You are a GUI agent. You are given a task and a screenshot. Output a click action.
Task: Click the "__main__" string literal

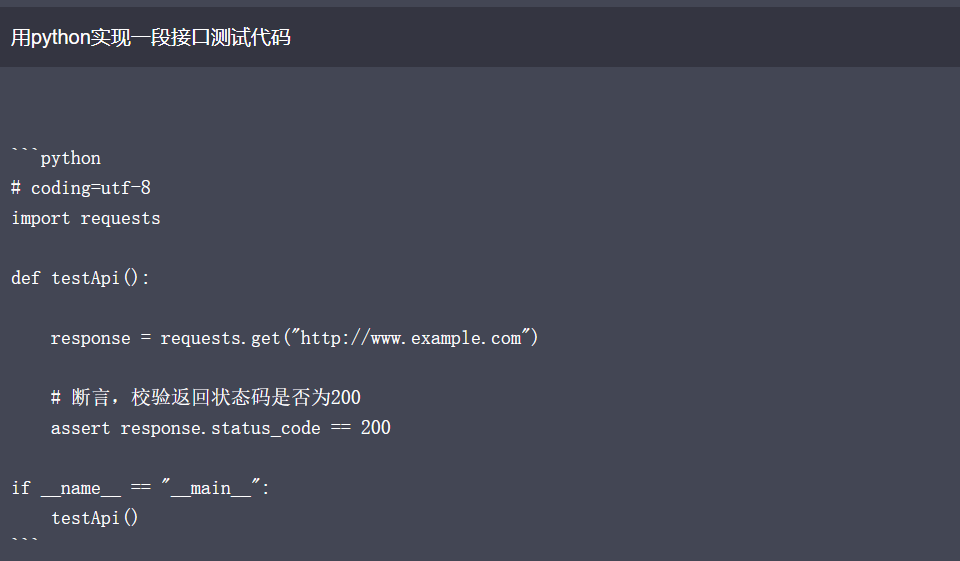click(x=211, y=488)
